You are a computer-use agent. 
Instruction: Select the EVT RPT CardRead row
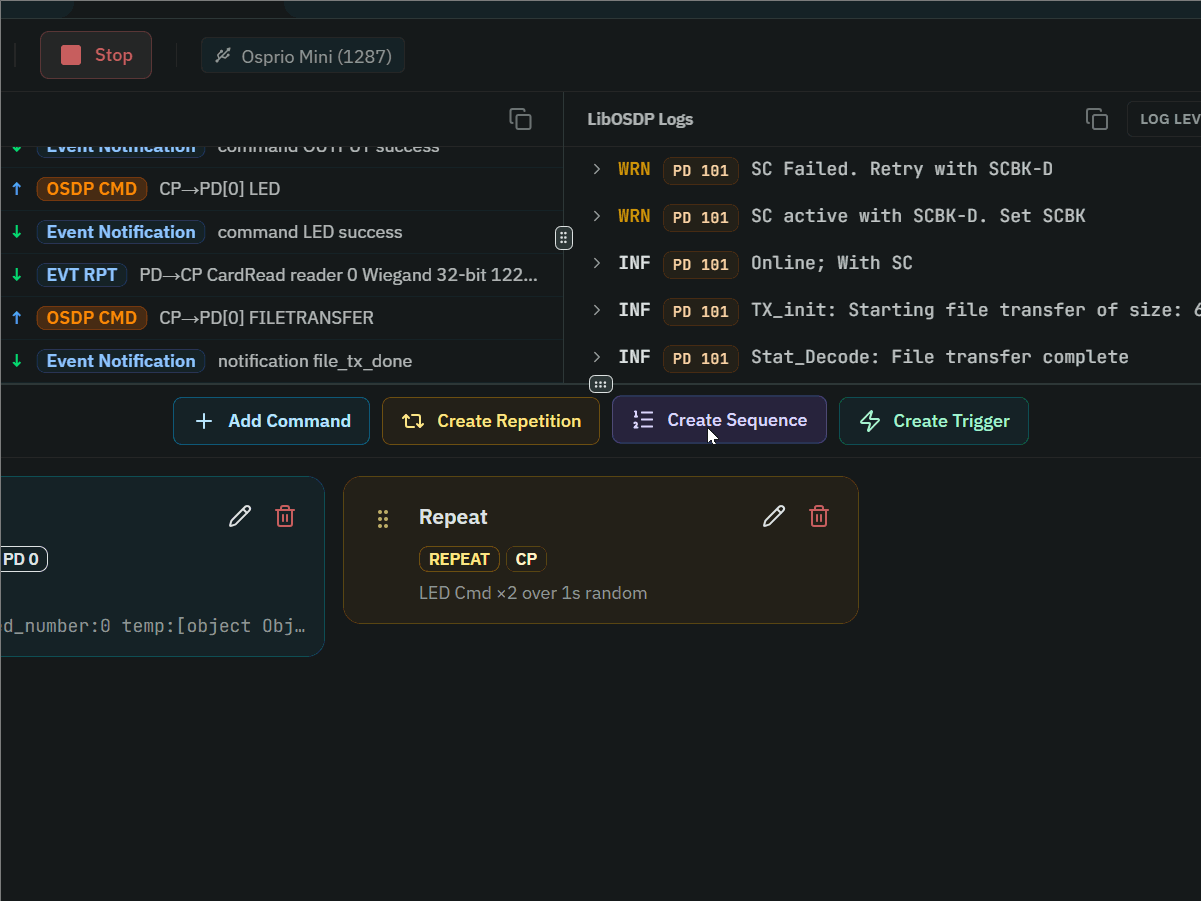pos(281,275)
